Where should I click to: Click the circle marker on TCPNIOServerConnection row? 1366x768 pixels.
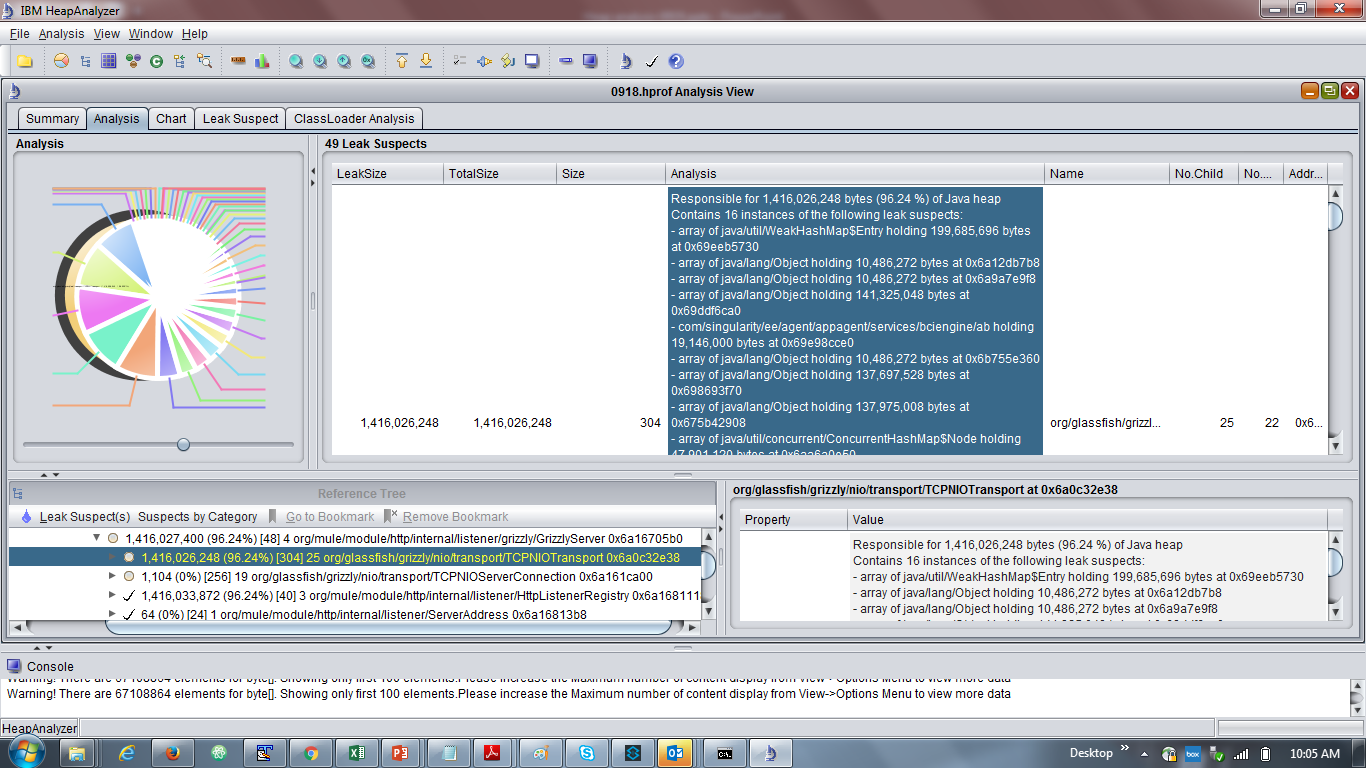pos(128,577)
